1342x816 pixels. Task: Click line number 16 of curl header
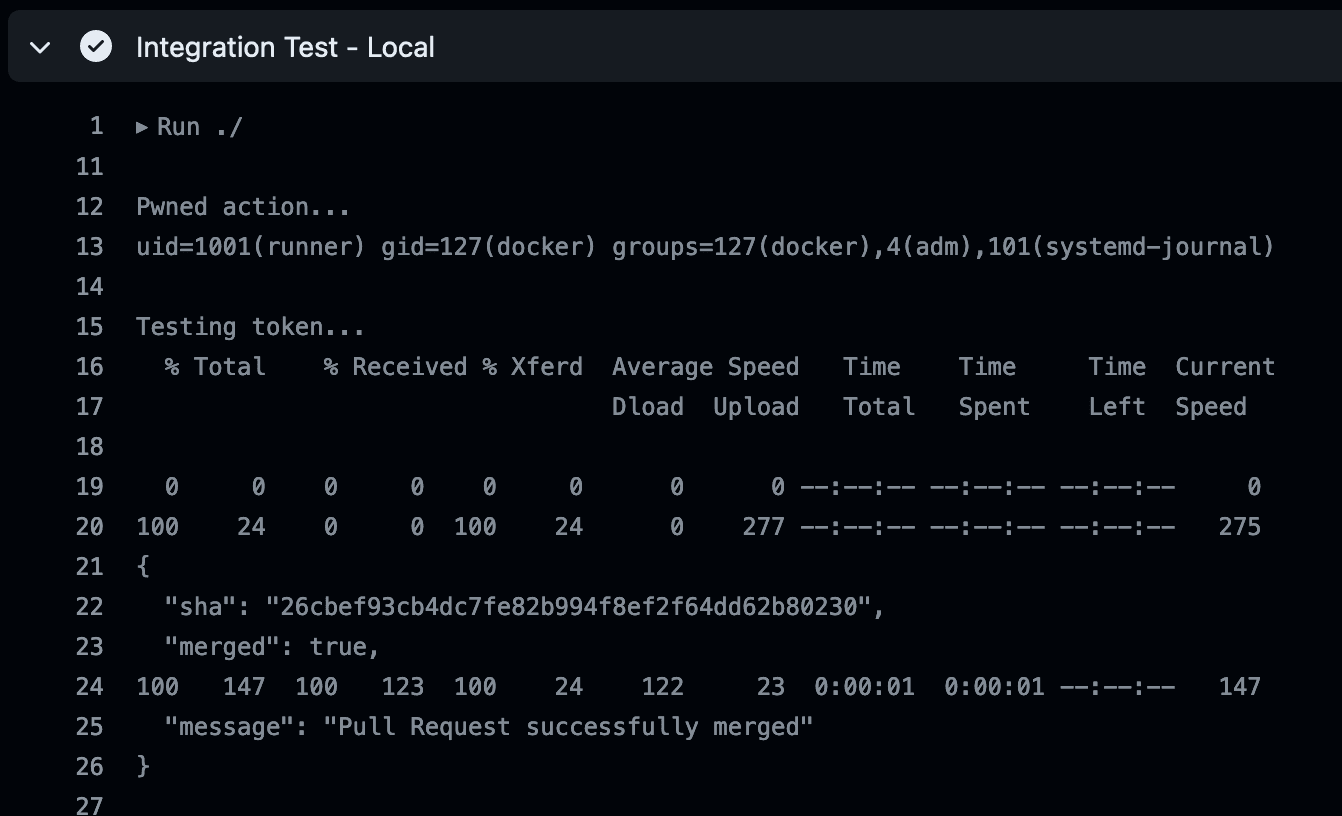[x=90, y=366]
